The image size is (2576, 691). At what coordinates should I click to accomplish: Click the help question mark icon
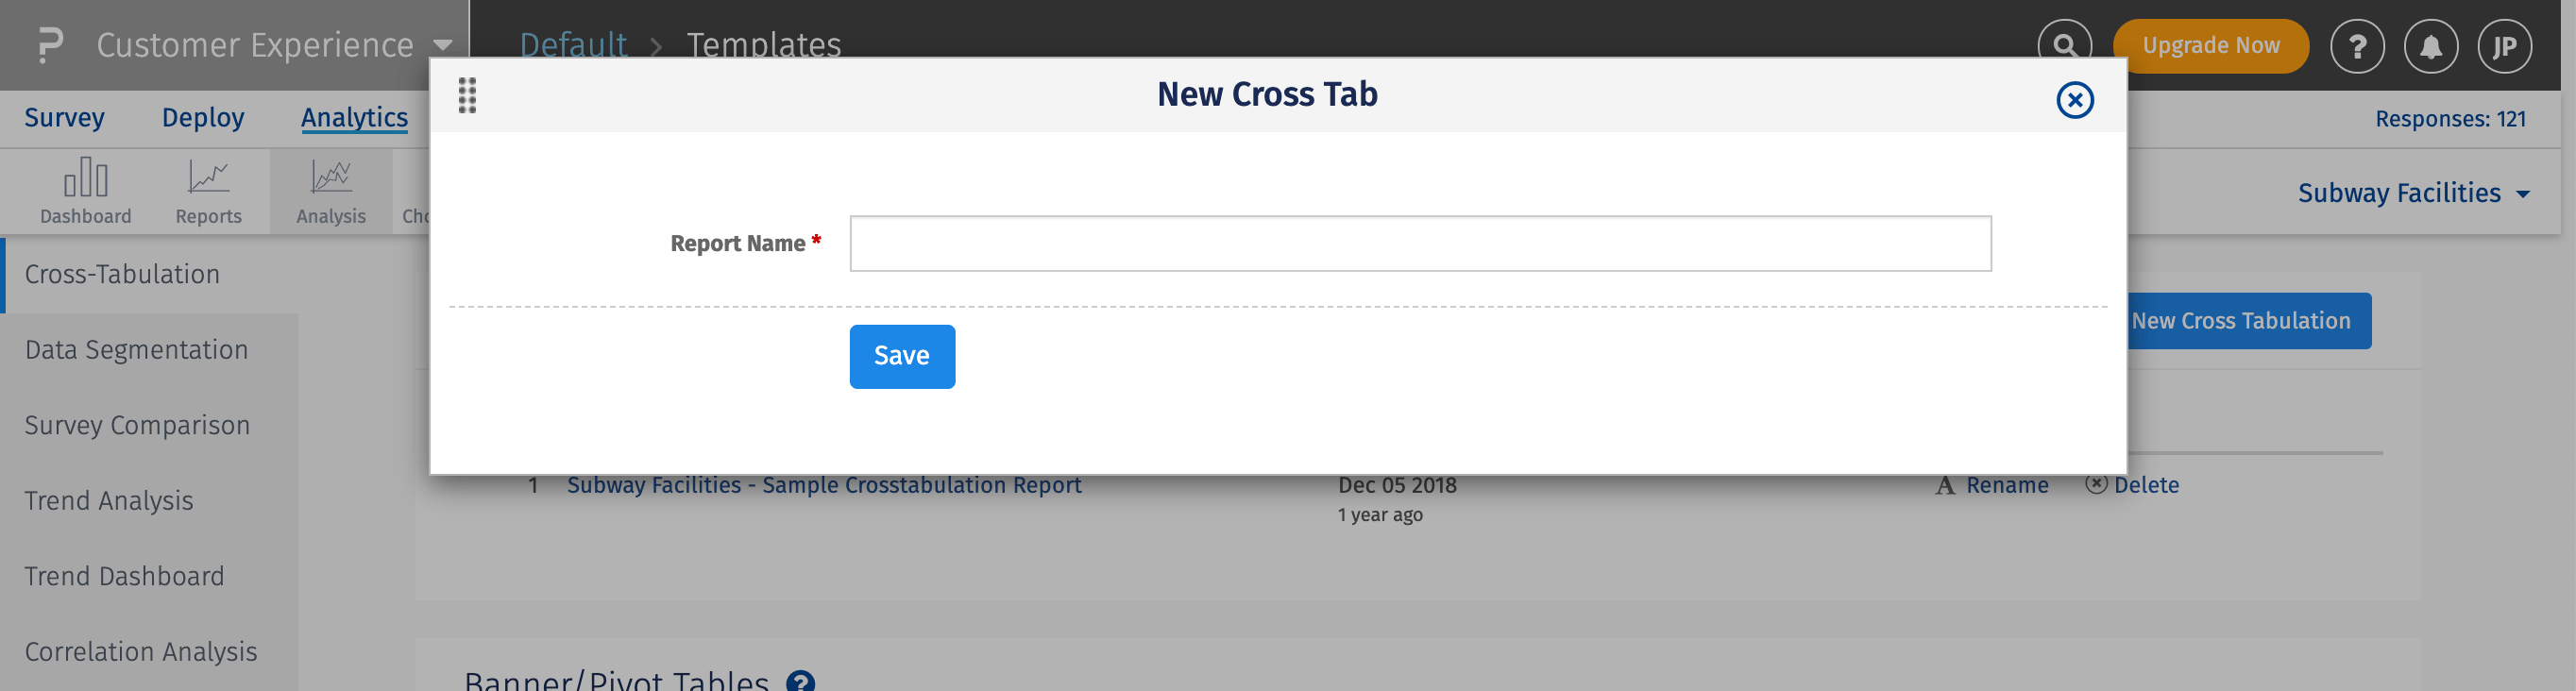coord(2357,45)
